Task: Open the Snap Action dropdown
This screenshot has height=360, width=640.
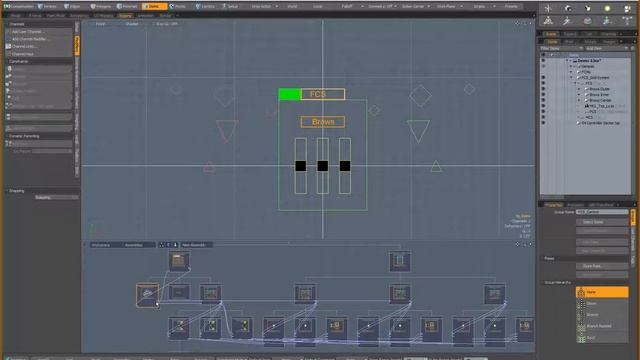Action: coord(264,7)
